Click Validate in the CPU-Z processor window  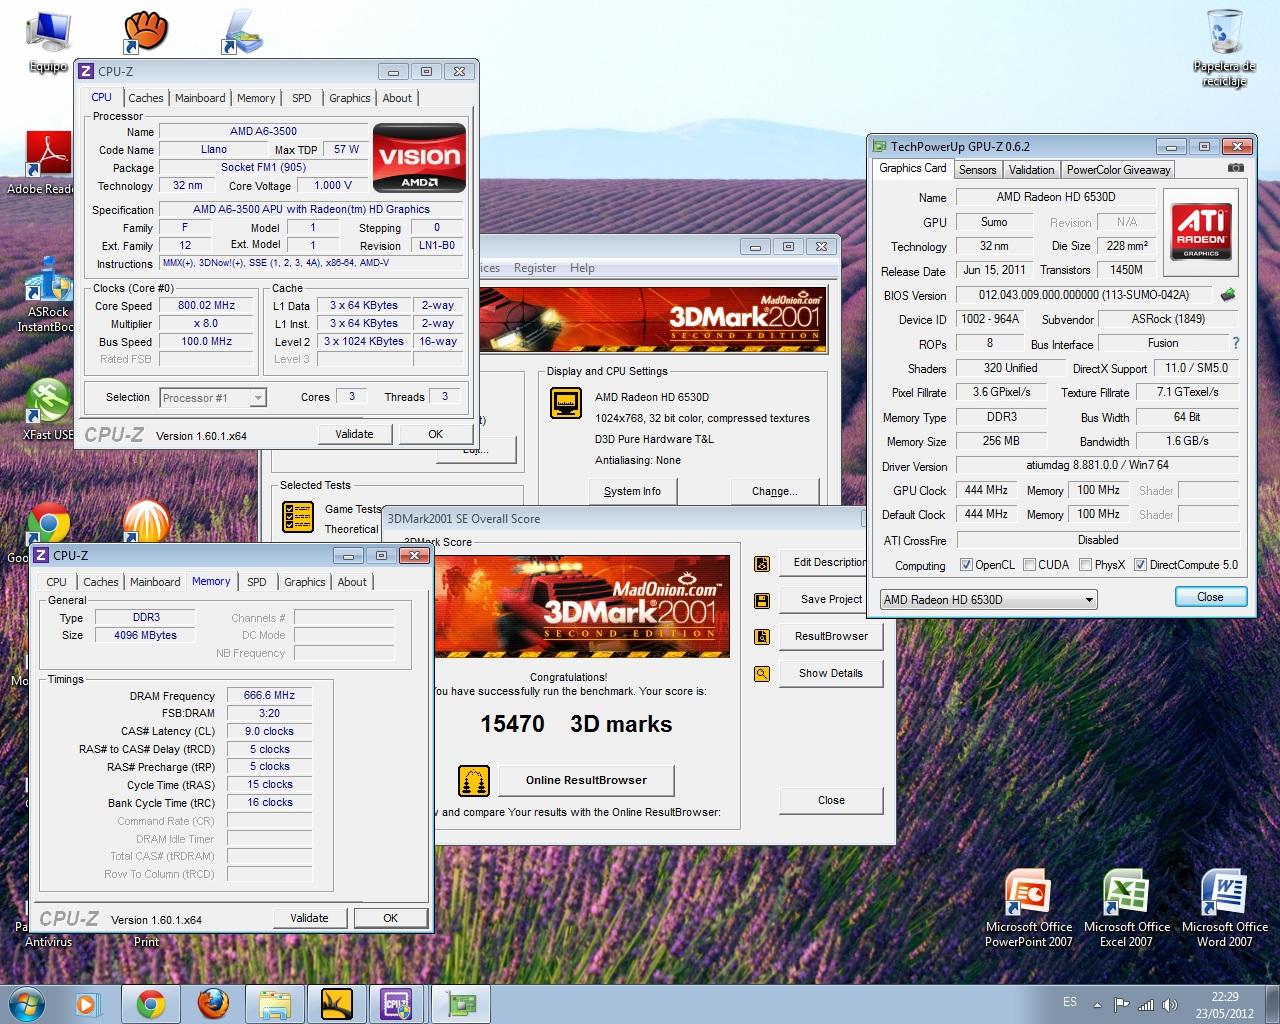[354, 434]
